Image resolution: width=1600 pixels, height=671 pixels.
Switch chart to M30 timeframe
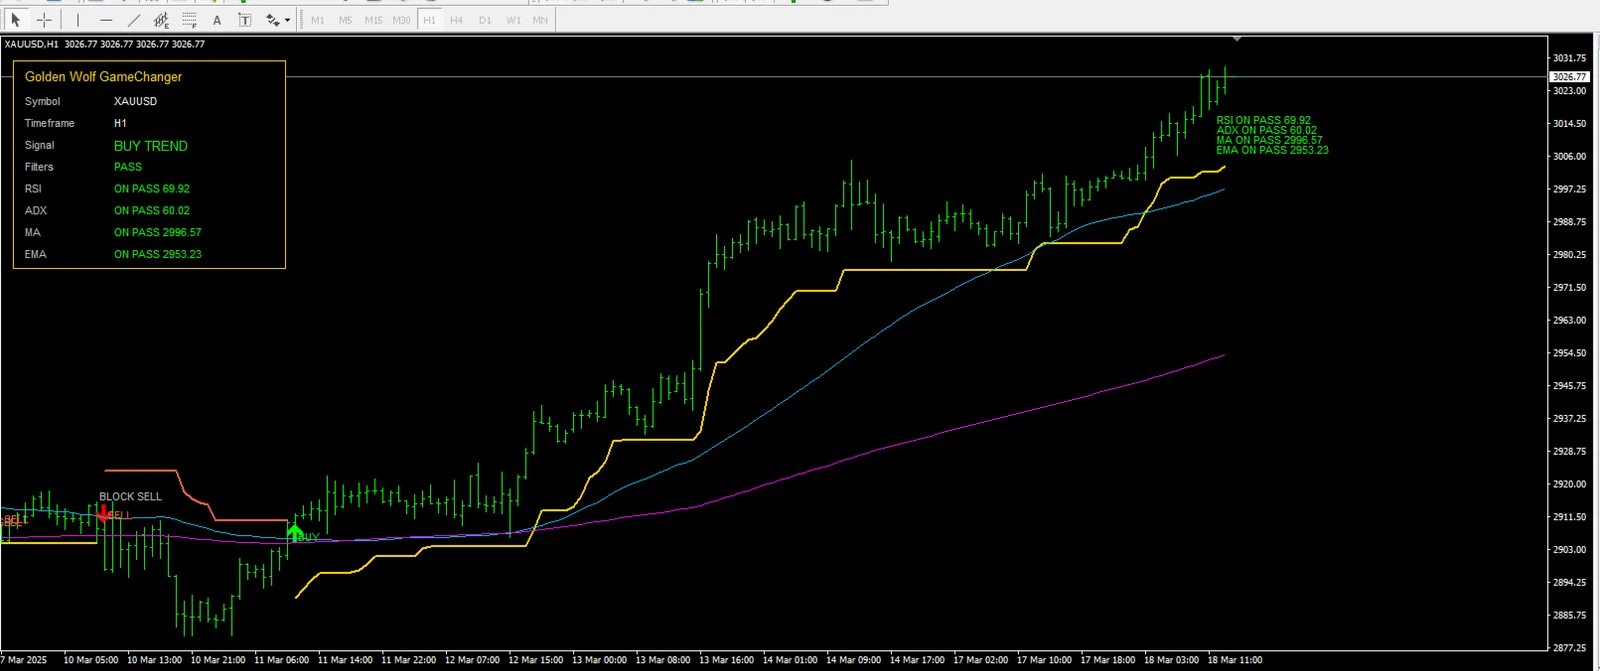click(401, 20)
